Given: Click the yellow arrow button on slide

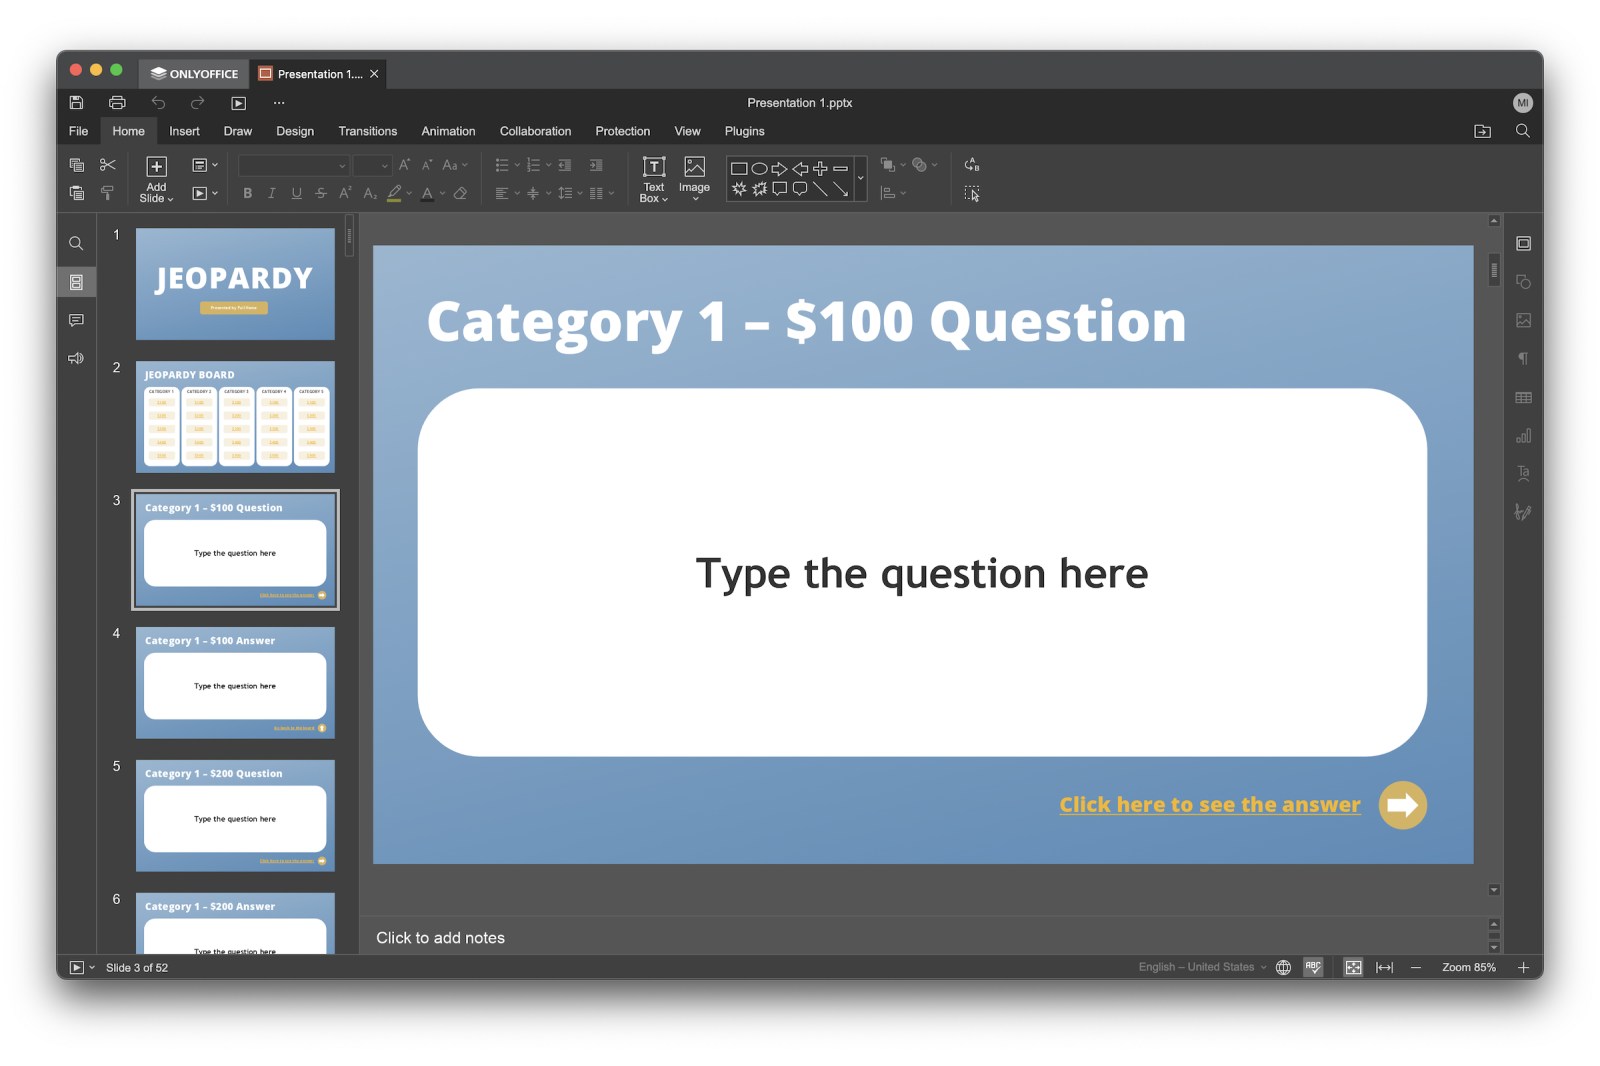Looking at the screenshot, I should 1402,805.
